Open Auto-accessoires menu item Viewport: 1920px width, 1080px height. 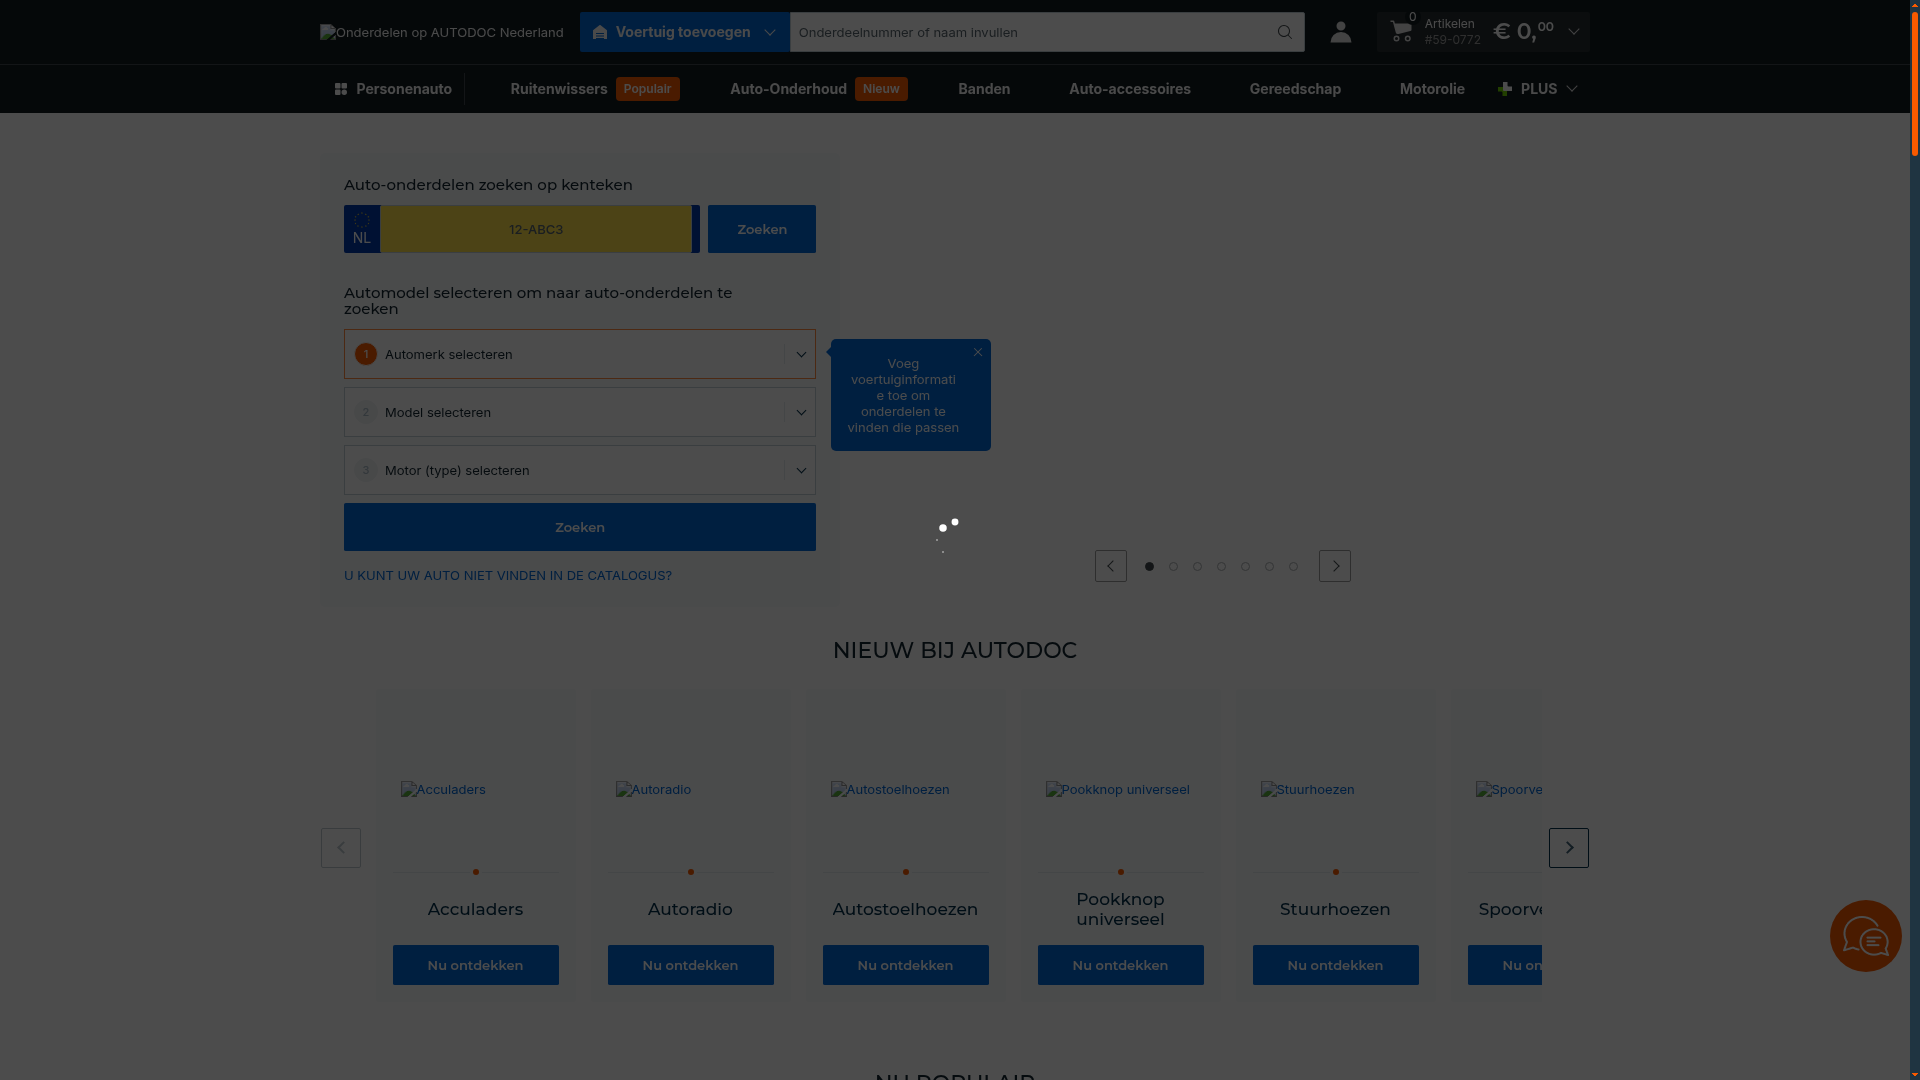tap(1129, 89)
